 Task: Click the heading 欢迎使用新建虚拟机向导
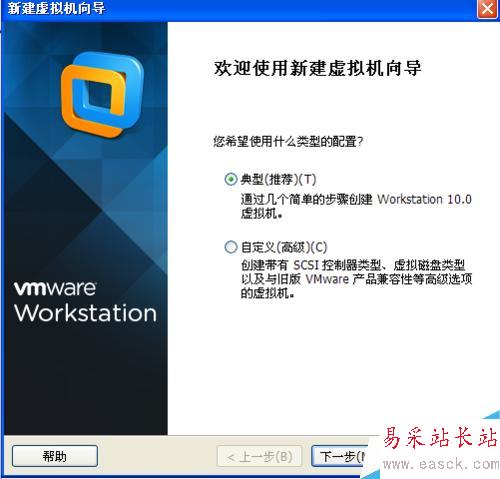pyautogui.click(x=317, y=68)
